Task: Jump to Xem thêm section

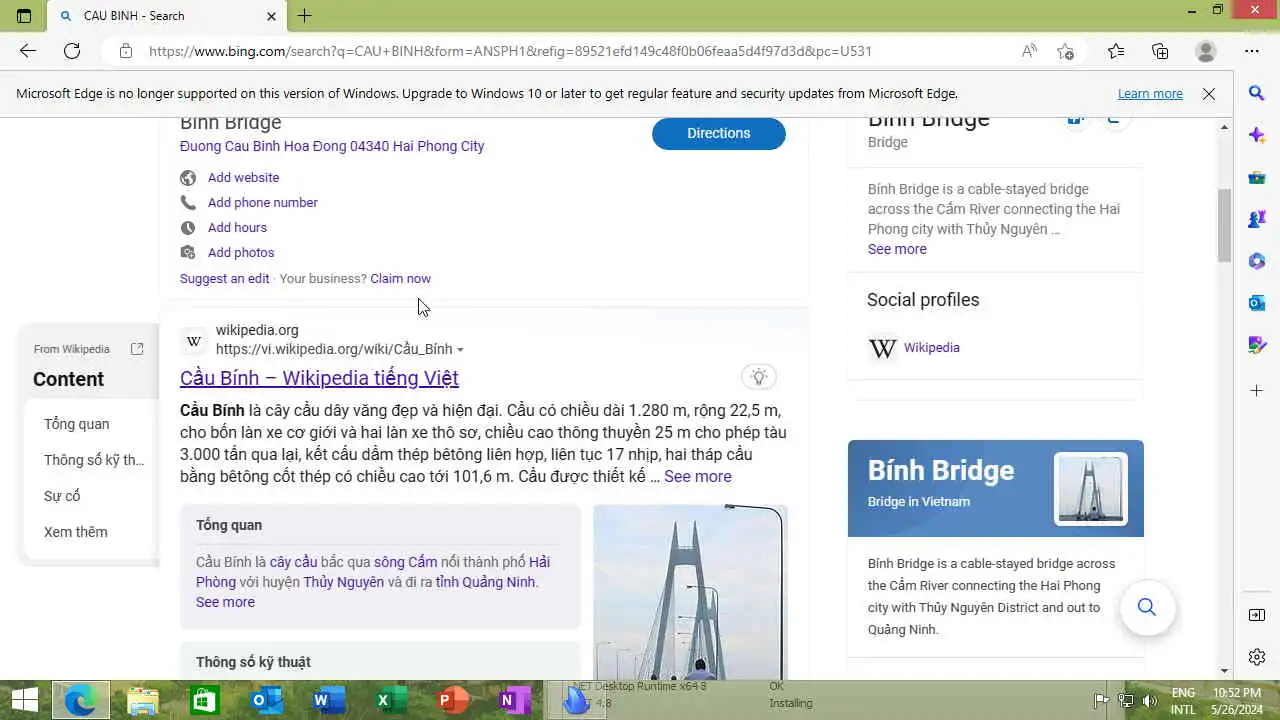Action: [75, 532]
